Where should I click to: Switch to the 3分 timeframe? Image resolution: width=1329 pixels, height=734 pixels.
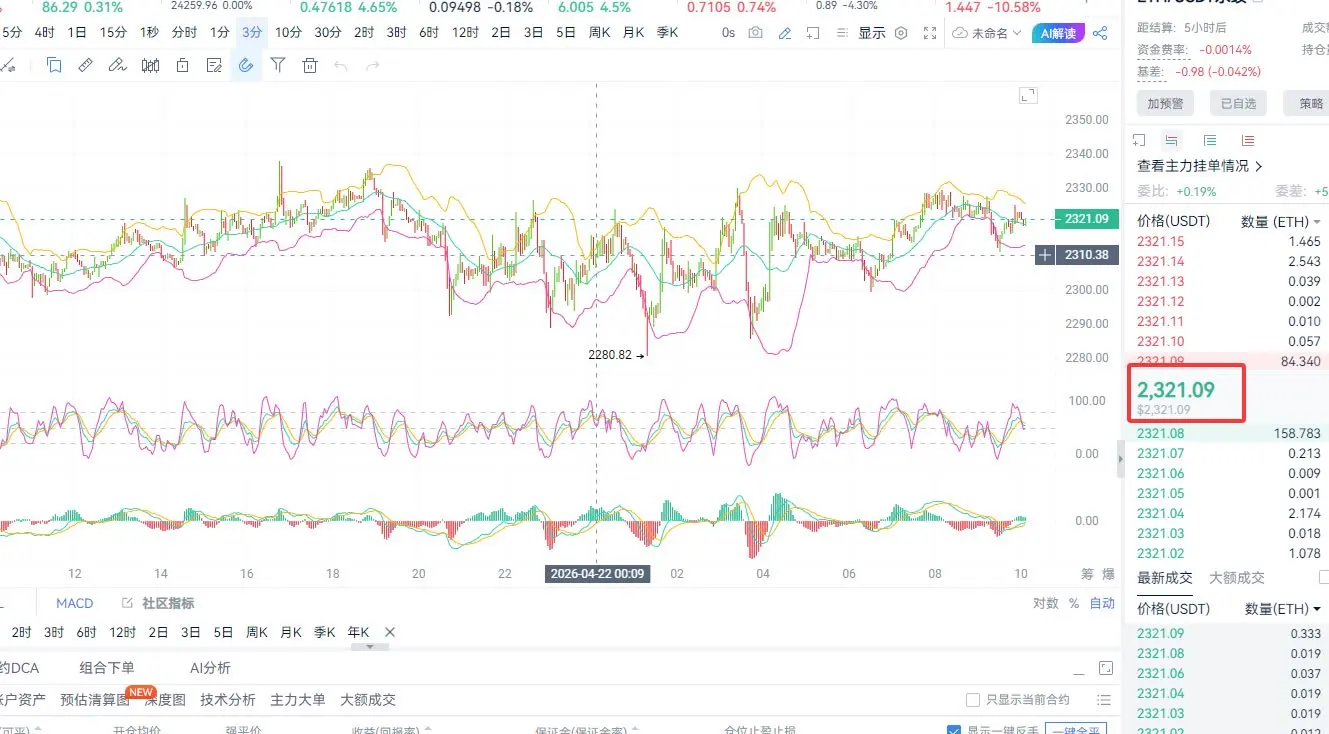click(x=252, y=32)
